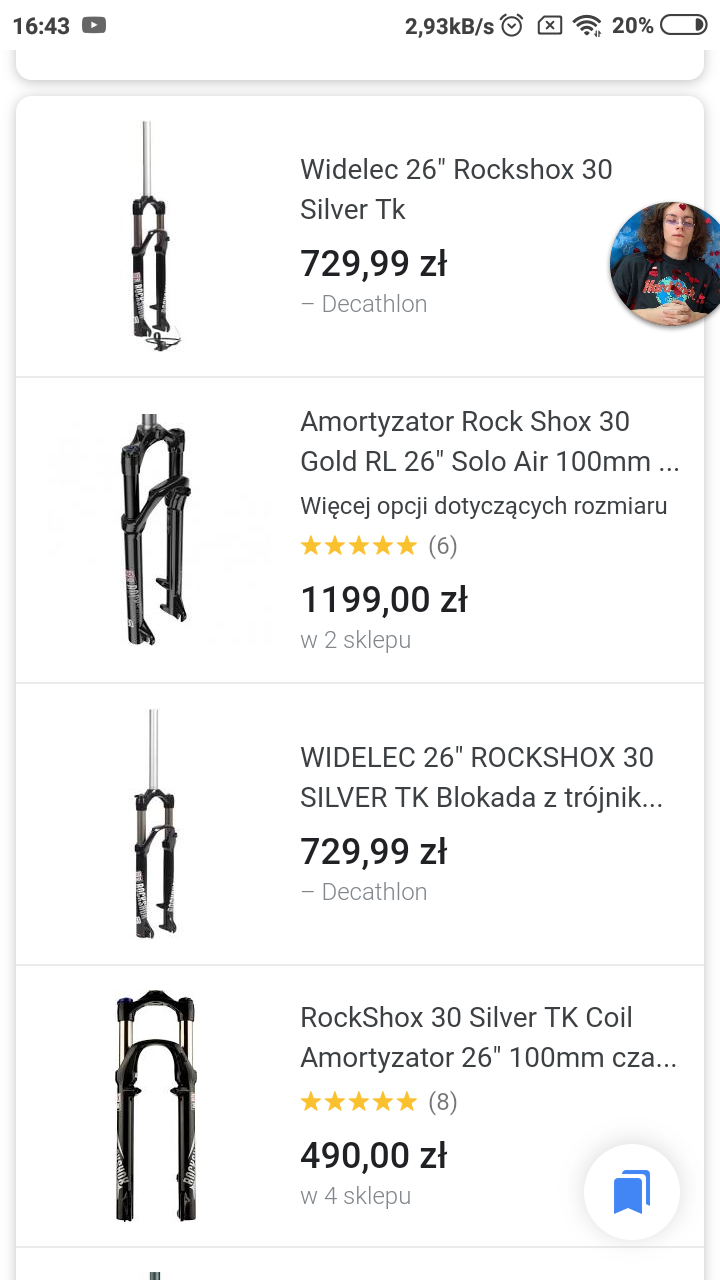Tap the battery indicator icon
Viewport: 720px width, 1280px height.
684,26
